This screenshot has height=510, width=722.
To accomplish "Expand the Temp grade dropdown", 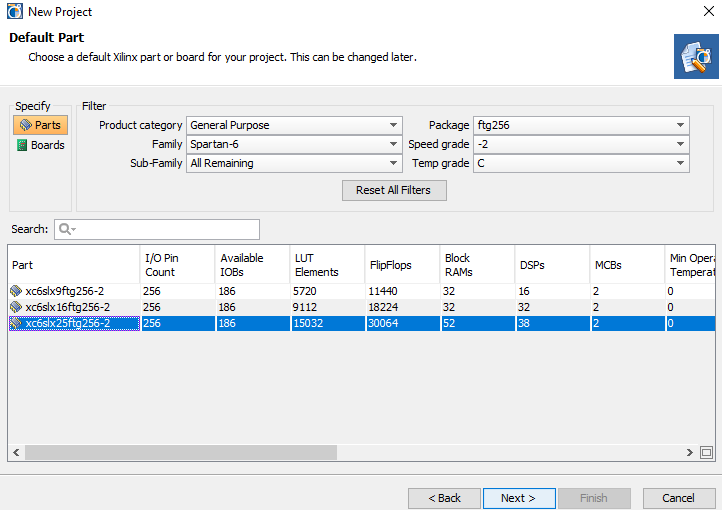I will point(581,163).
